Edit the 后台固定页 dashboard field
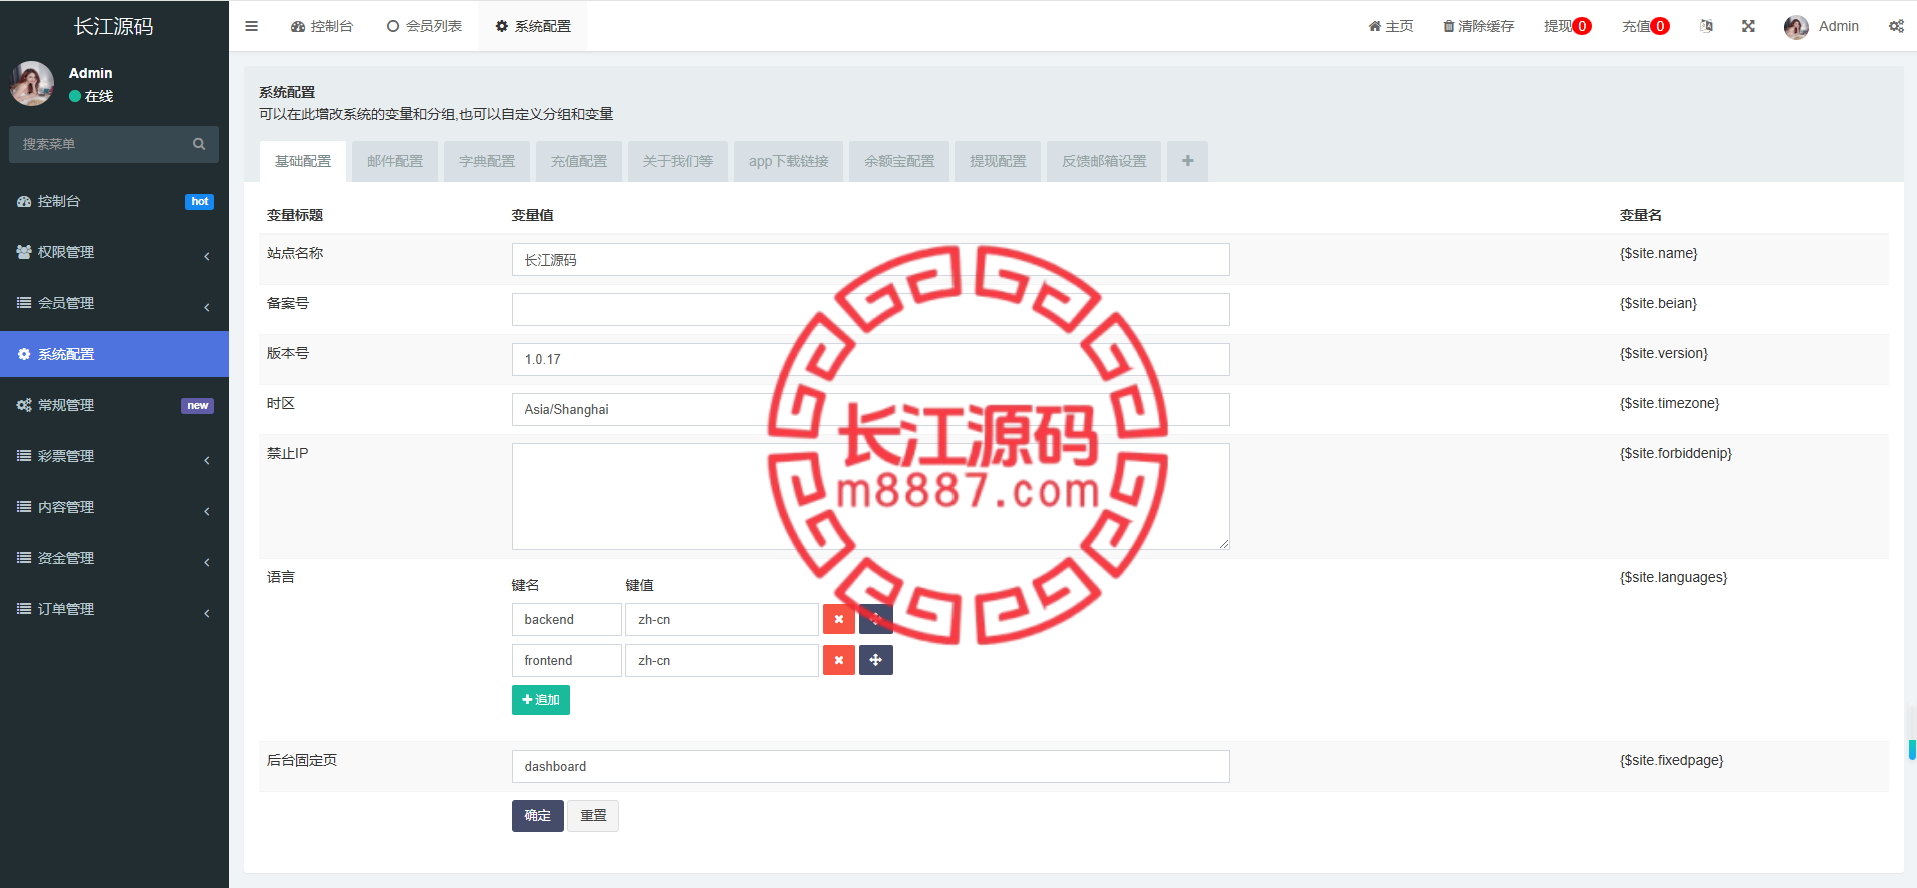 (x=870, y=767)
